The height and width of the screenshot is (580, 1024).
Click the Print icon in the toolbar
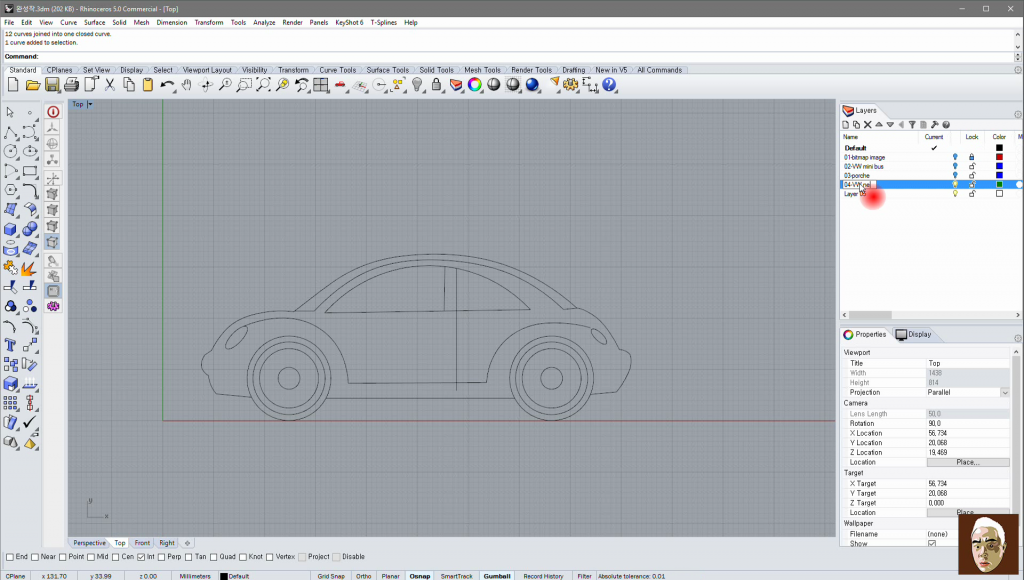[71, 85]
